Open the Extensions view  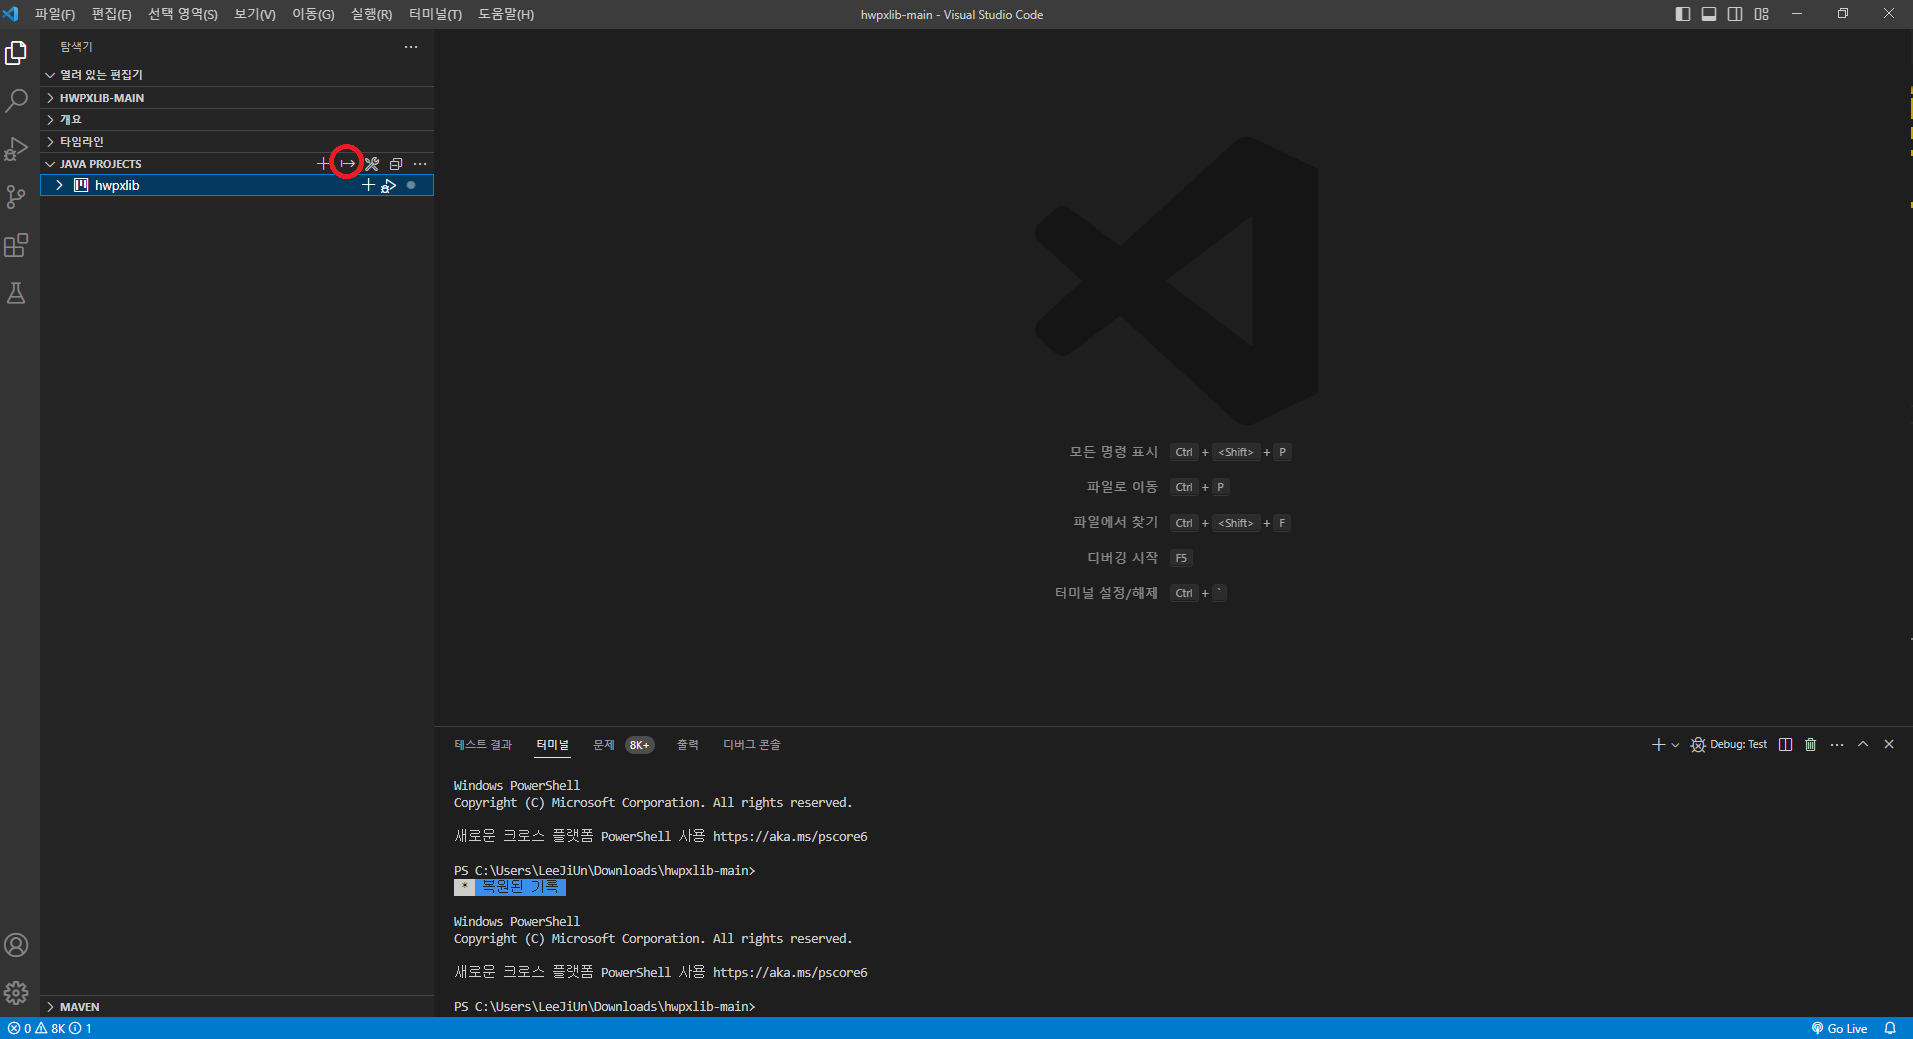(x=16, y=245)
